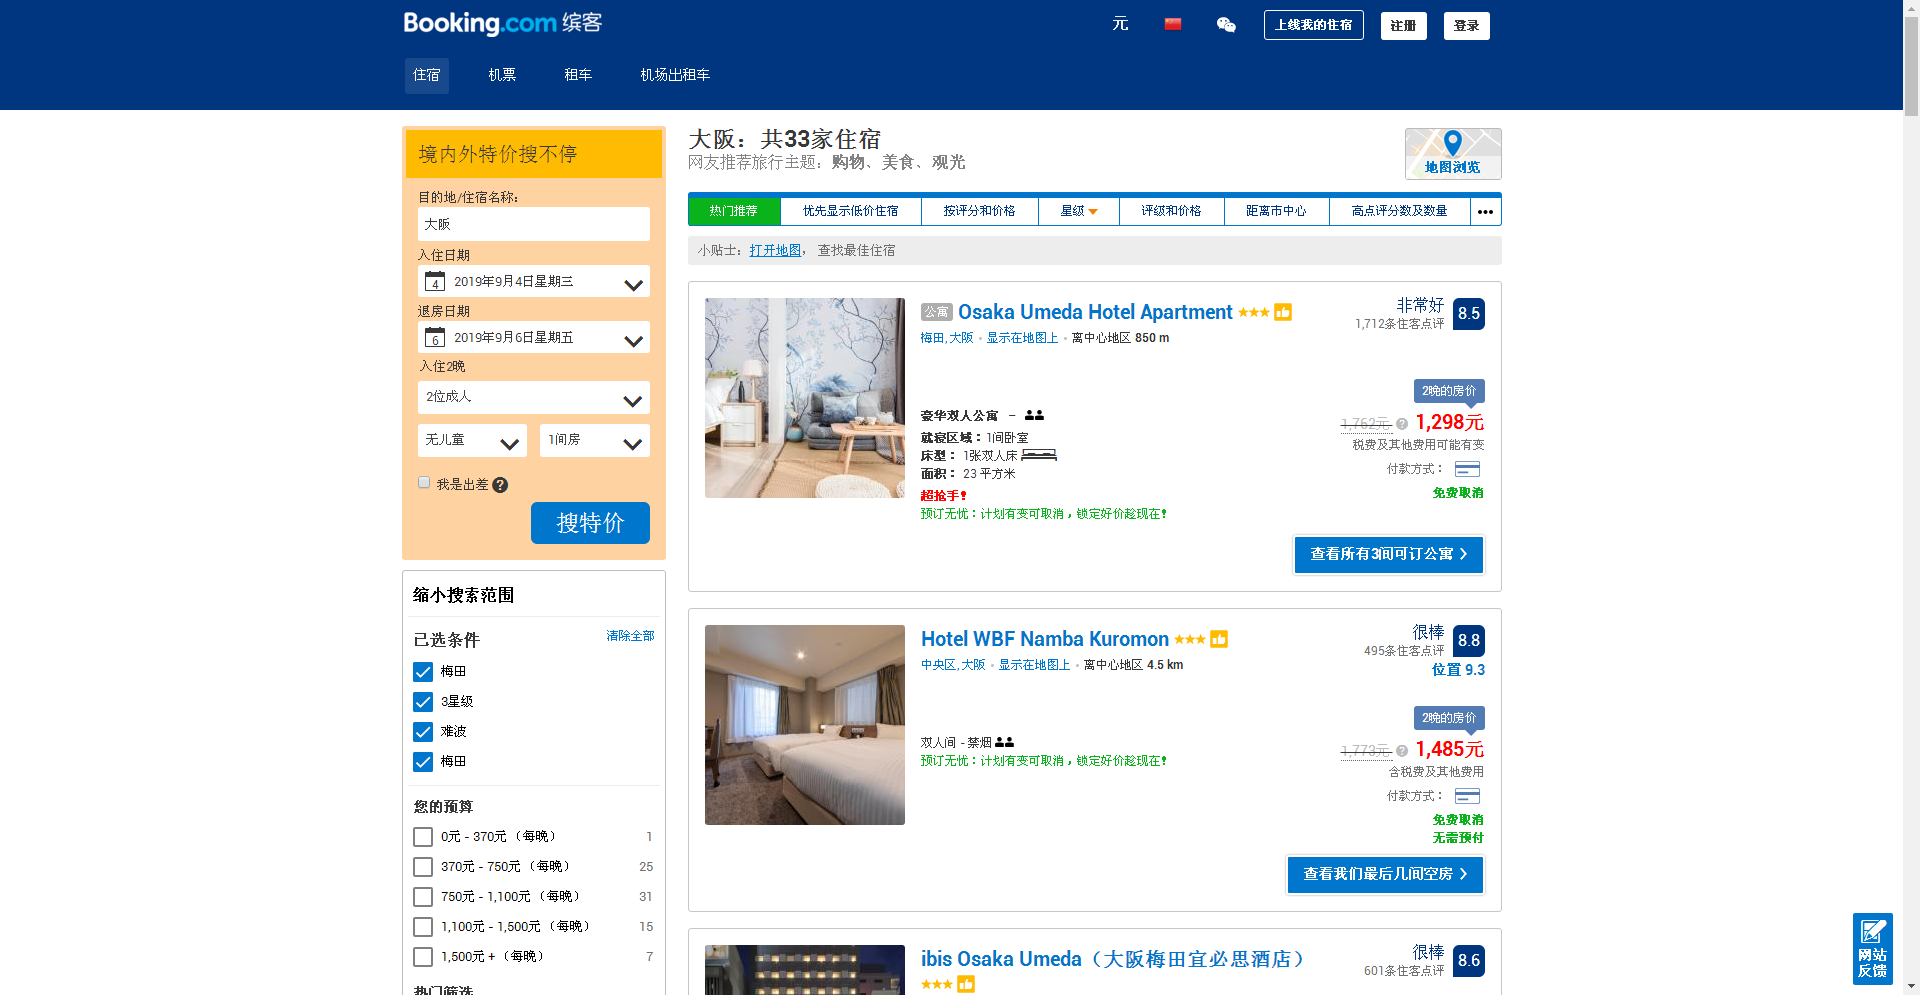
Task: Click the 登录 login button
Action: pyautogui.click(x=1467, y=25)
